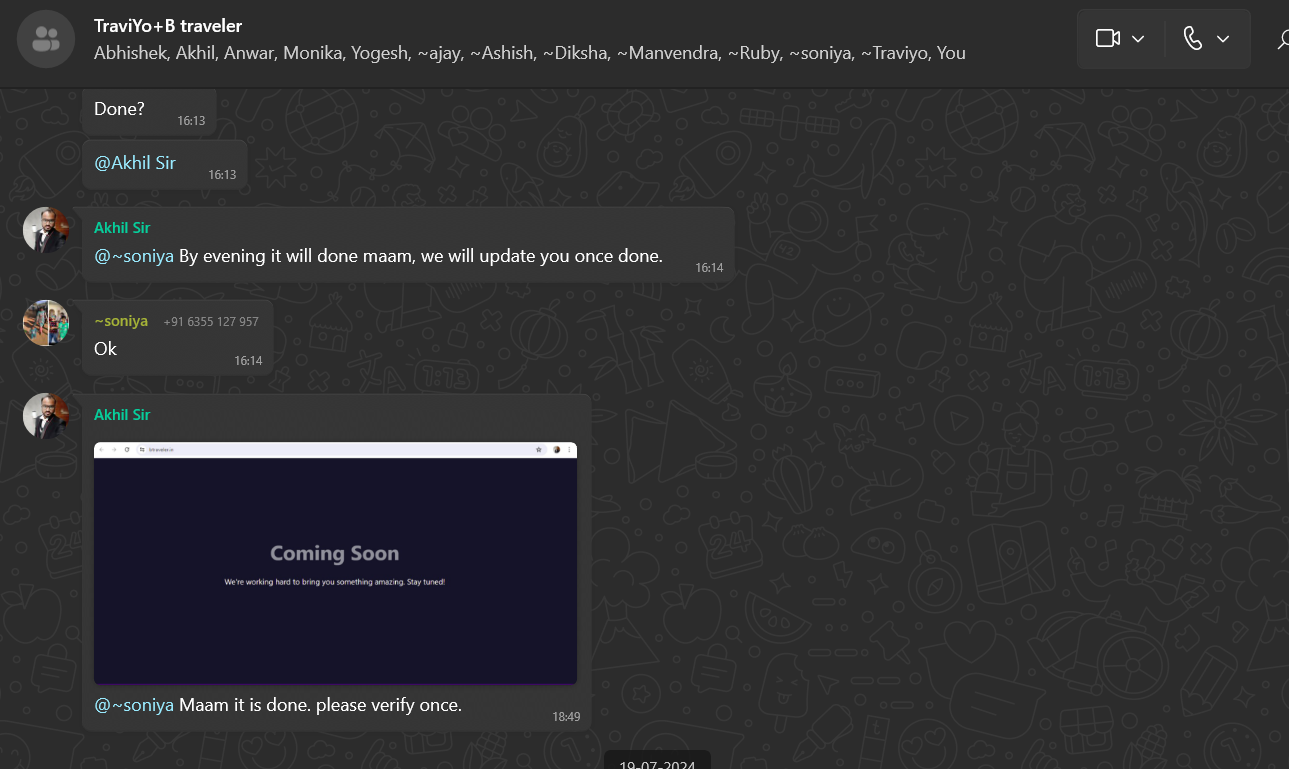Click Akhil Sir's name above 'By evening' message
Image resolution: width=1289 pixels, height=769 pixels.
point(122,228)
